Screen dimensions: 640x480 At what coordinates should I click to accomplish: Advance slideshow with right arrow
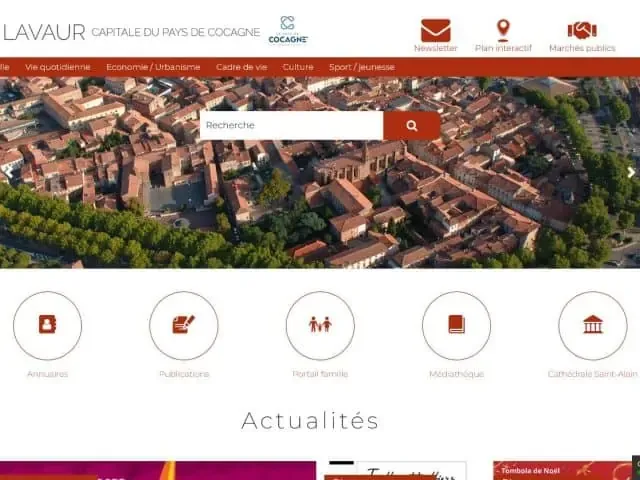(631, 172)
